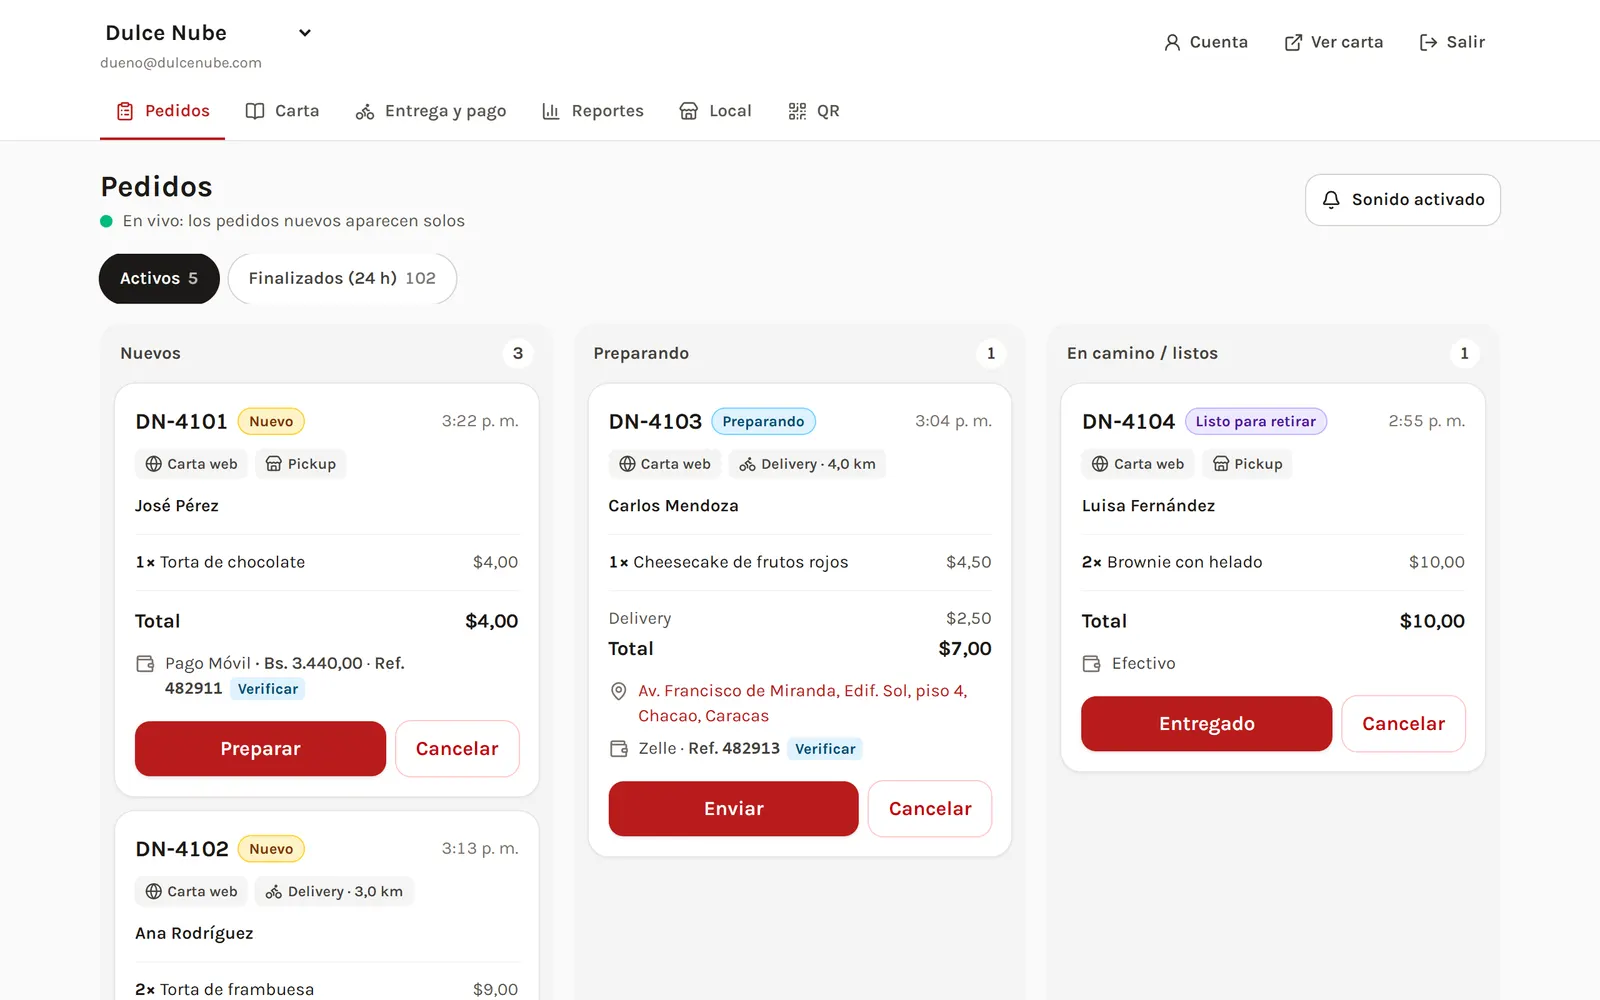Click the QR code icon in navigation
The image size is (1600, 1000).
pos(797,111)
